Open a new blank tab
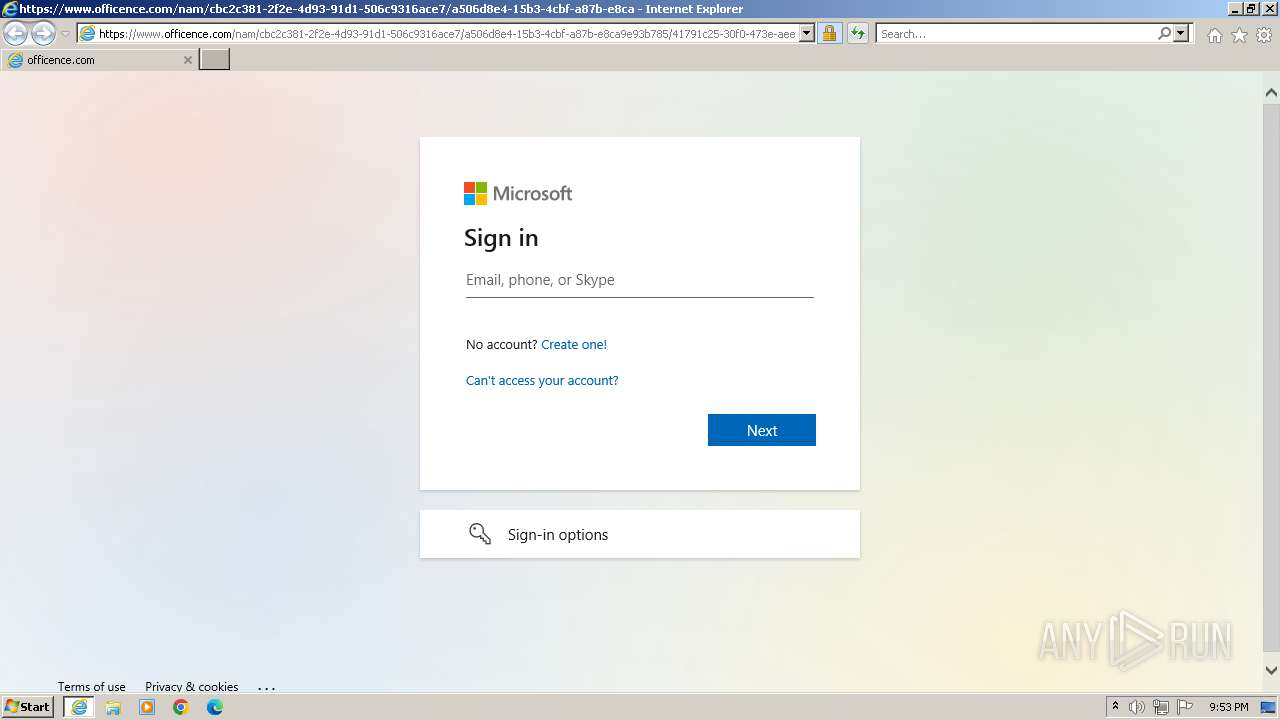The image size is (1280, 720). tap(215, 60)
